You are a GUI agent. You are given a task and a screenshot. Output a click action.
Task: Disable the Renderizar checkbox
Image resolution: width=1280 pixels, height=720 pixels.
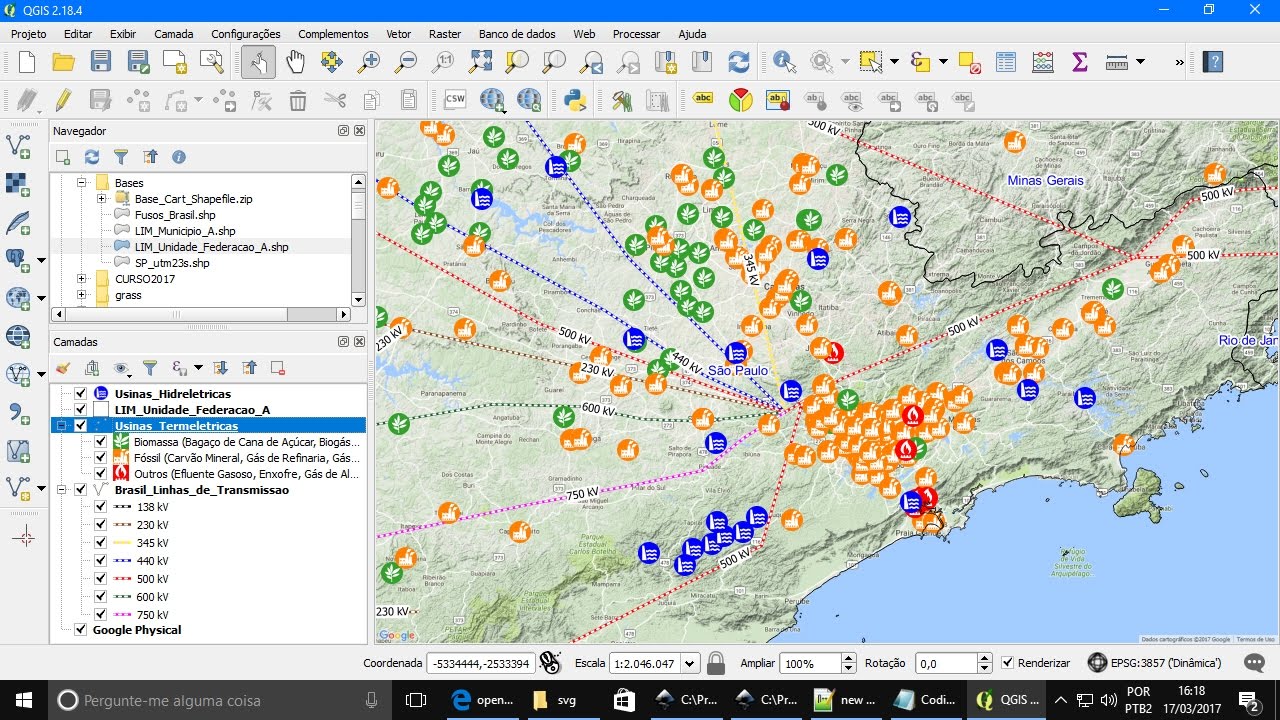(x=1008, y=663)
